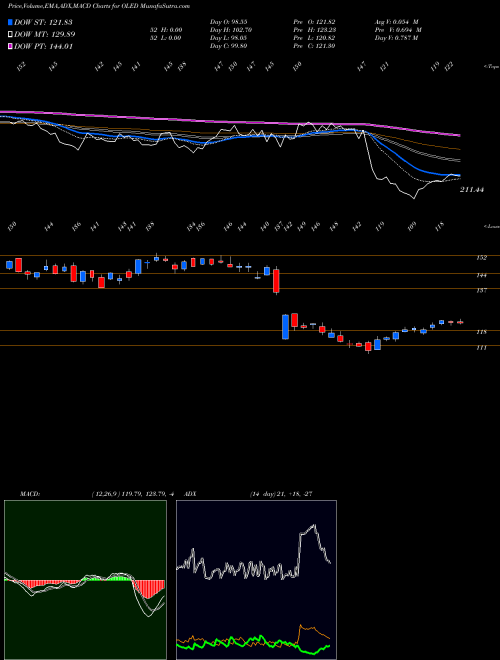Click the 52 L: 0.00 value
500x660 pixels.
coord(165,38)
